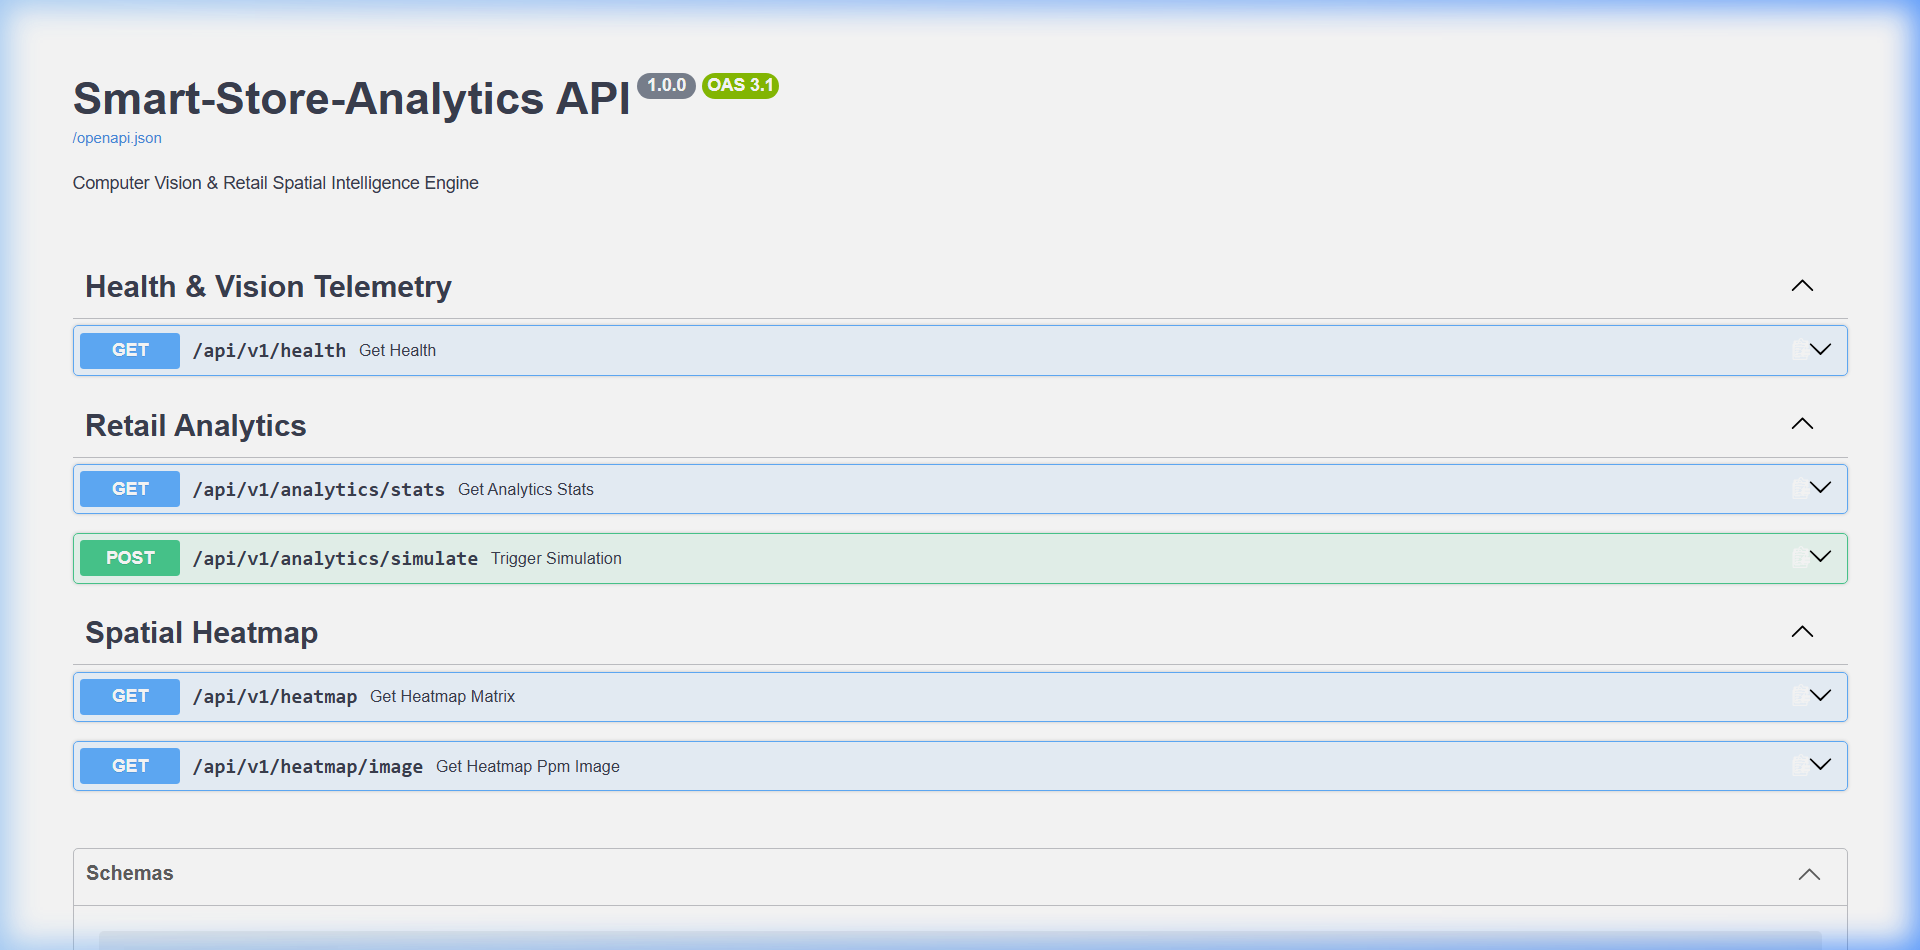
Task: Click the /api/v1/analytics/simulate path text
Action: click(x=335, y=559)
